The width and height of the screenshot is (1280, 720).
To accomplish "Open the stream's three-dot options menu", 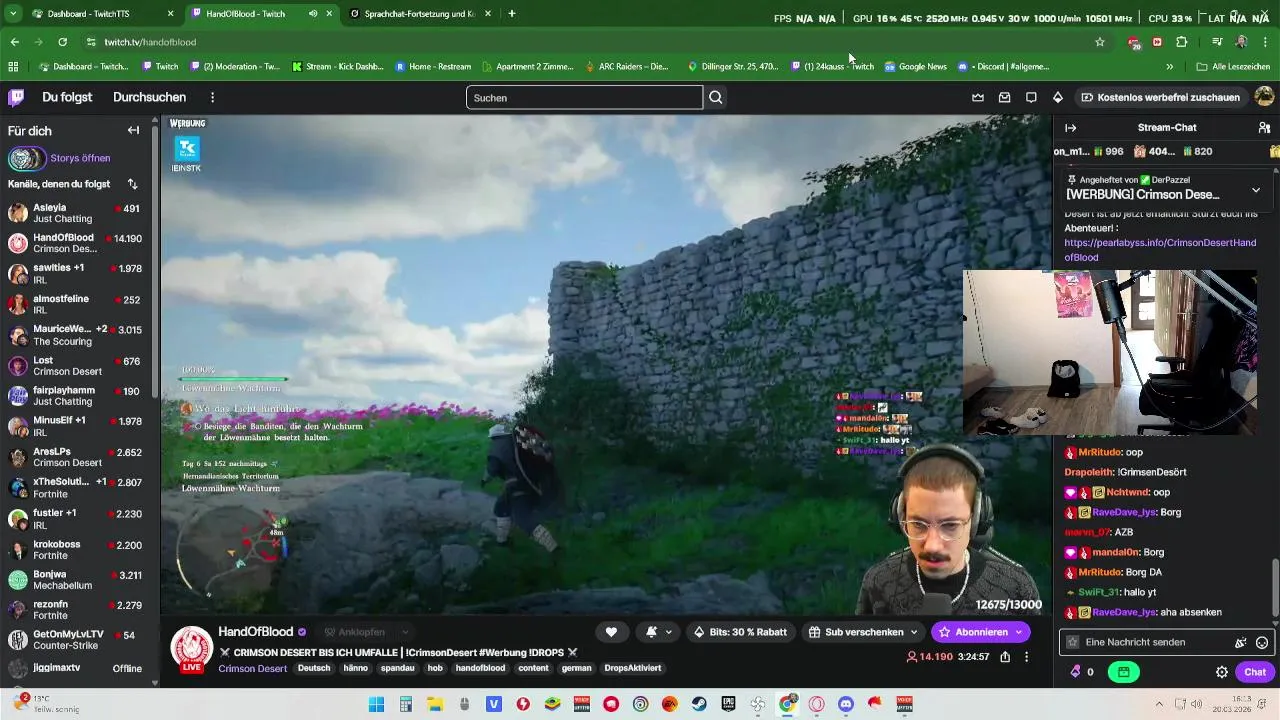I will click(x=1026, y=657).
